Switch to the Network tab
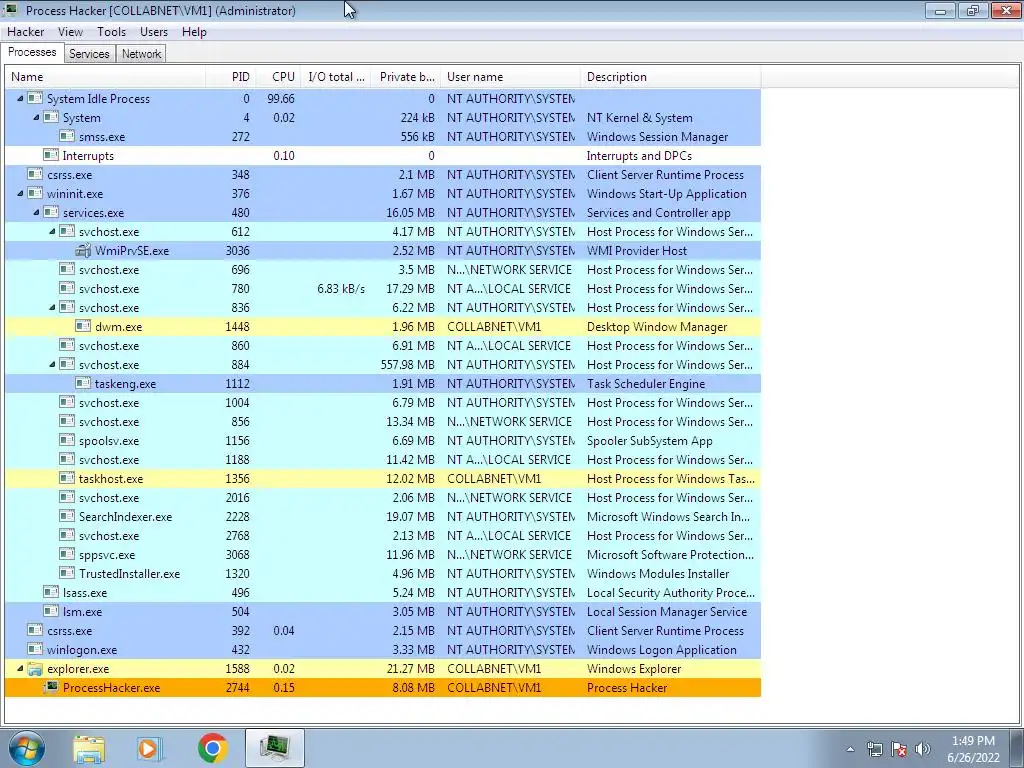The image size is (1024, 768). pos(141,54)
